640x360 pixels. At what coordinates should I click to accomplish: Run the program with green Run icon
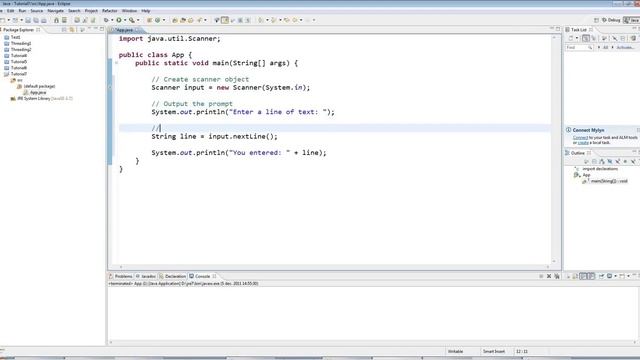pos(119,20)
